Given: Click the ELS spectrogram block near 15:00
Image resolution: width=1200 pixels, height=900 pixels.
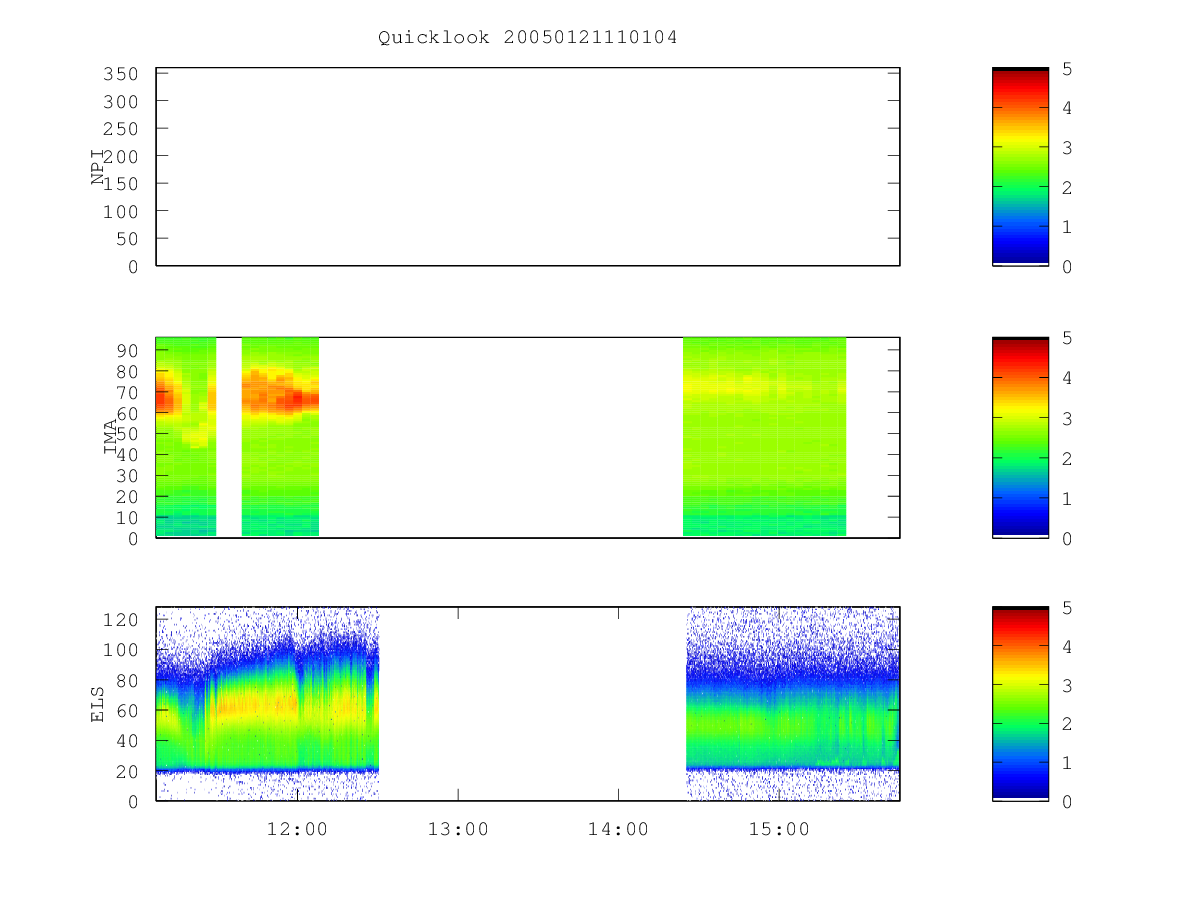Looking at the screenshot, I should tap(793, 704).
